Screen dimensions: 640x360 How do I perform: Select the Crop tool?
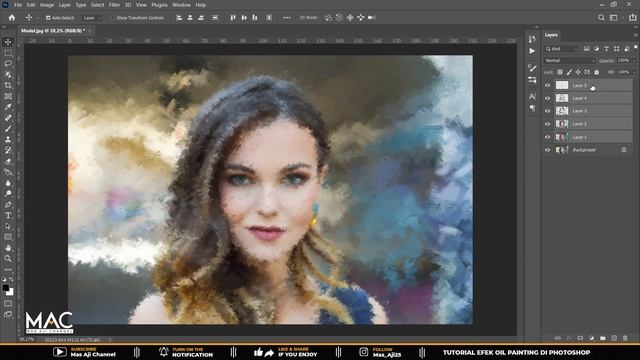click(8, 85)
